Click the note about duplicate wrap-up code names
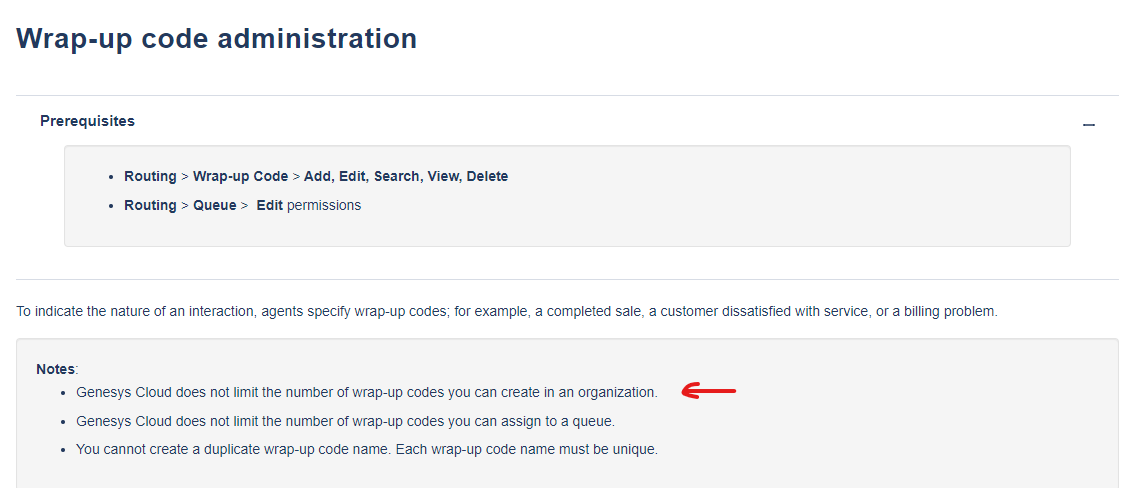 pyautogui.click(x=366, y=449)
